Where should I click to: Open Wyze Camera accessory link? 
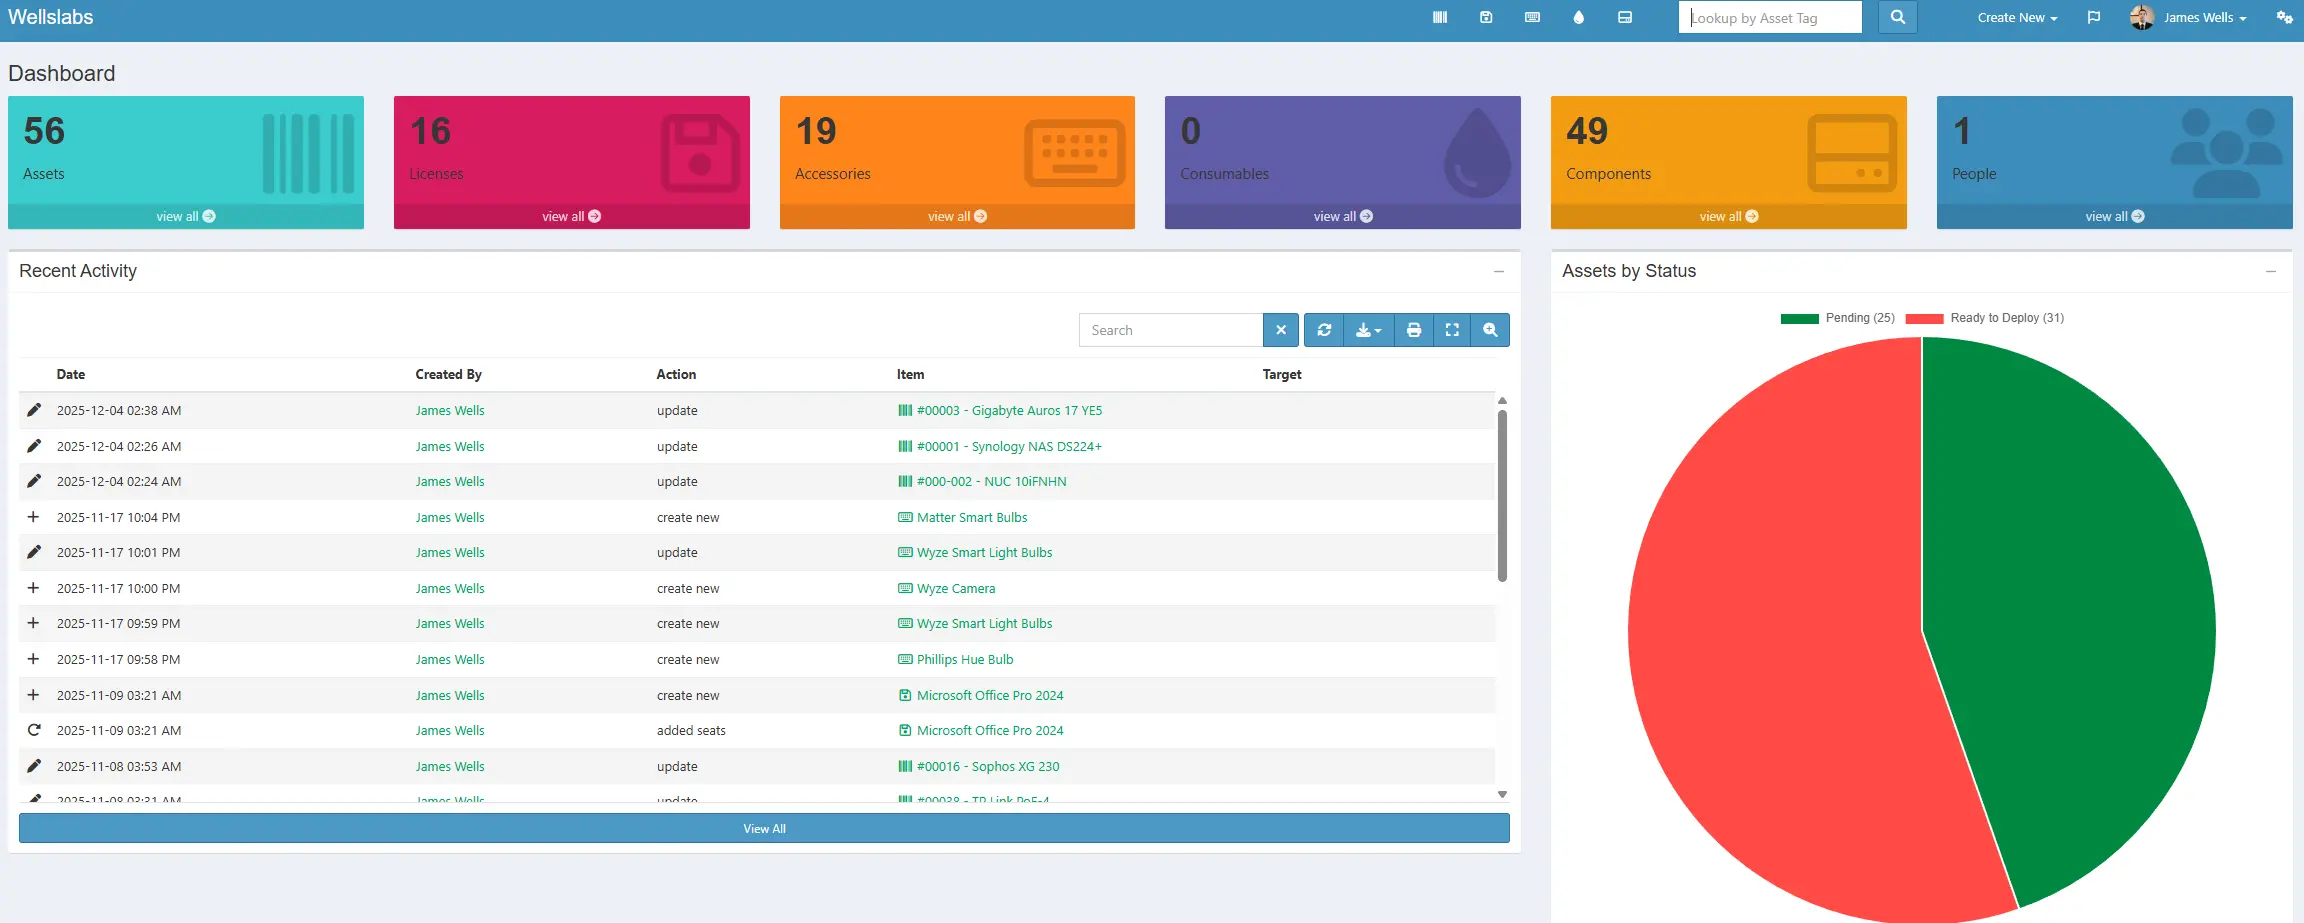(x=956, y=588)
